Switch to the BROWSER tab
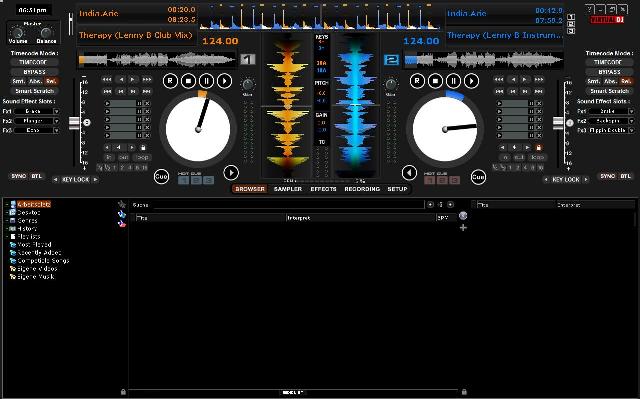The height and width of the screenshot is (399, 640). 250,189
